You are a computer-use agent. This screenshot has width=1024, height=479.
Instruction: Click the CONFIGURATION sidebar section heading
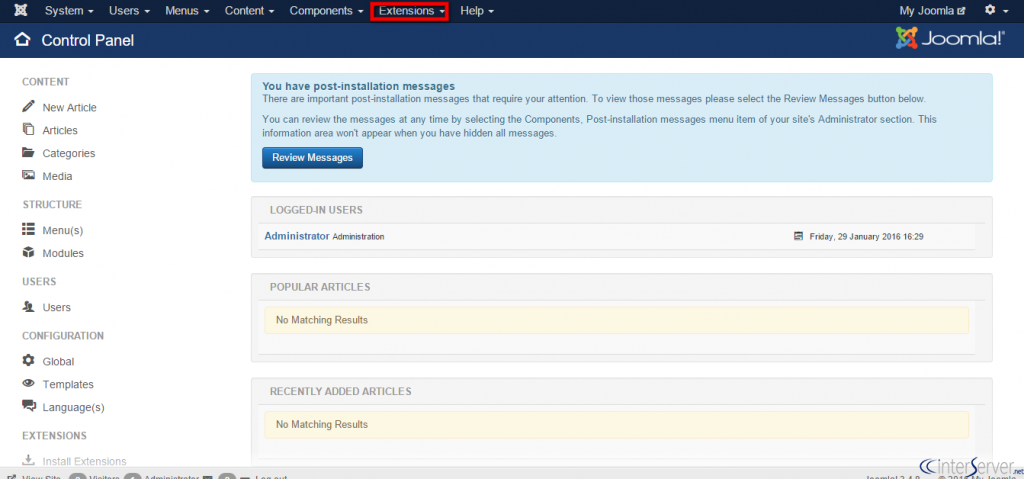point(63,336)
